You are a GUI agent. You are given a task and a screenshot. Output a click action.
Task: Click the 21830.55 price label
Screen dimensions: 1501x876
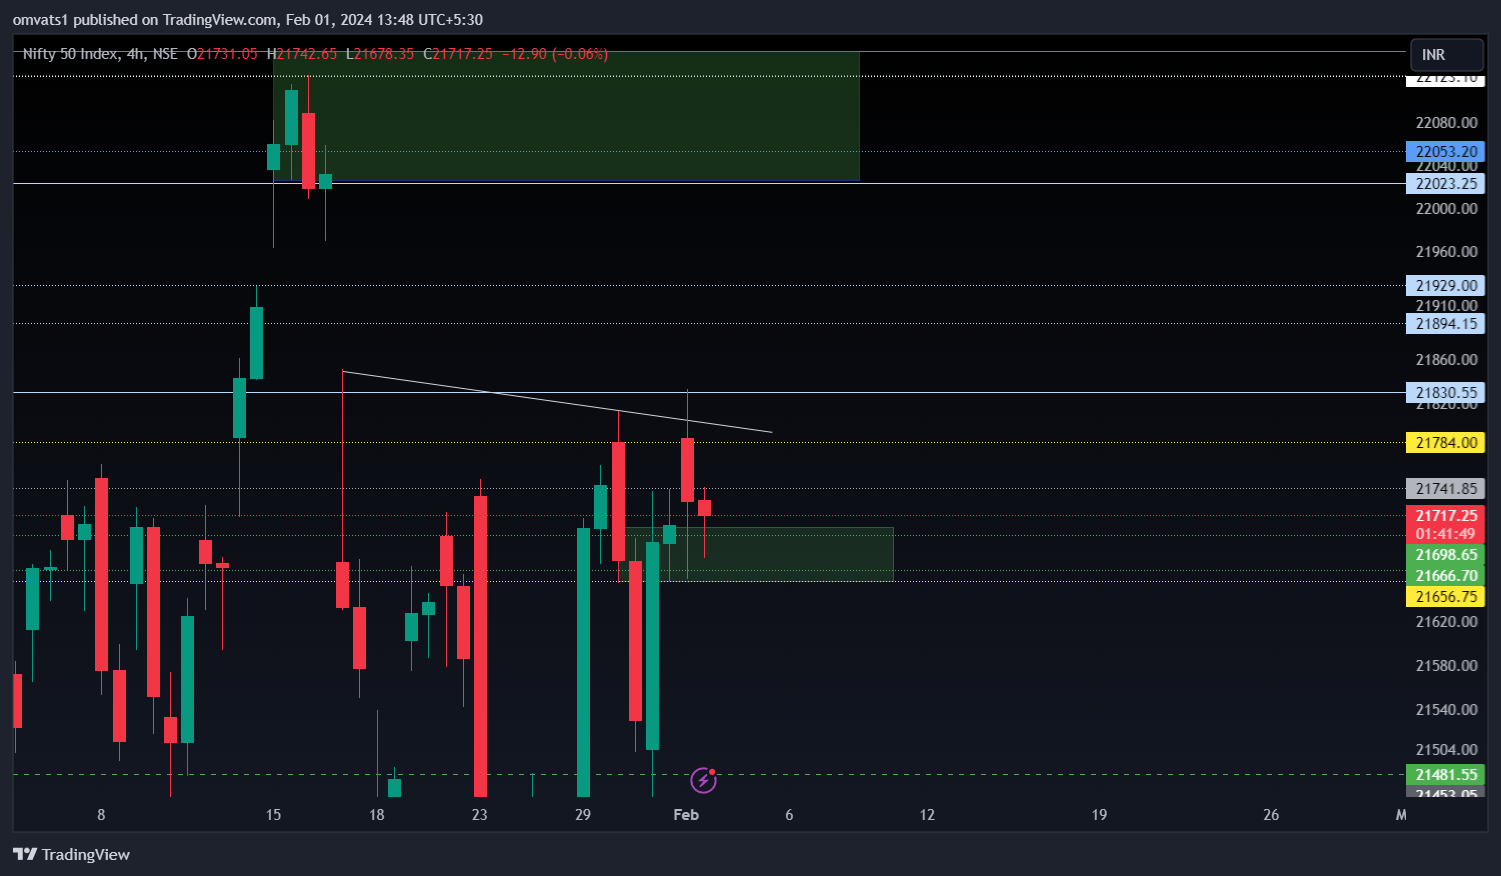pyautogui.click(x=1445, y=393)
